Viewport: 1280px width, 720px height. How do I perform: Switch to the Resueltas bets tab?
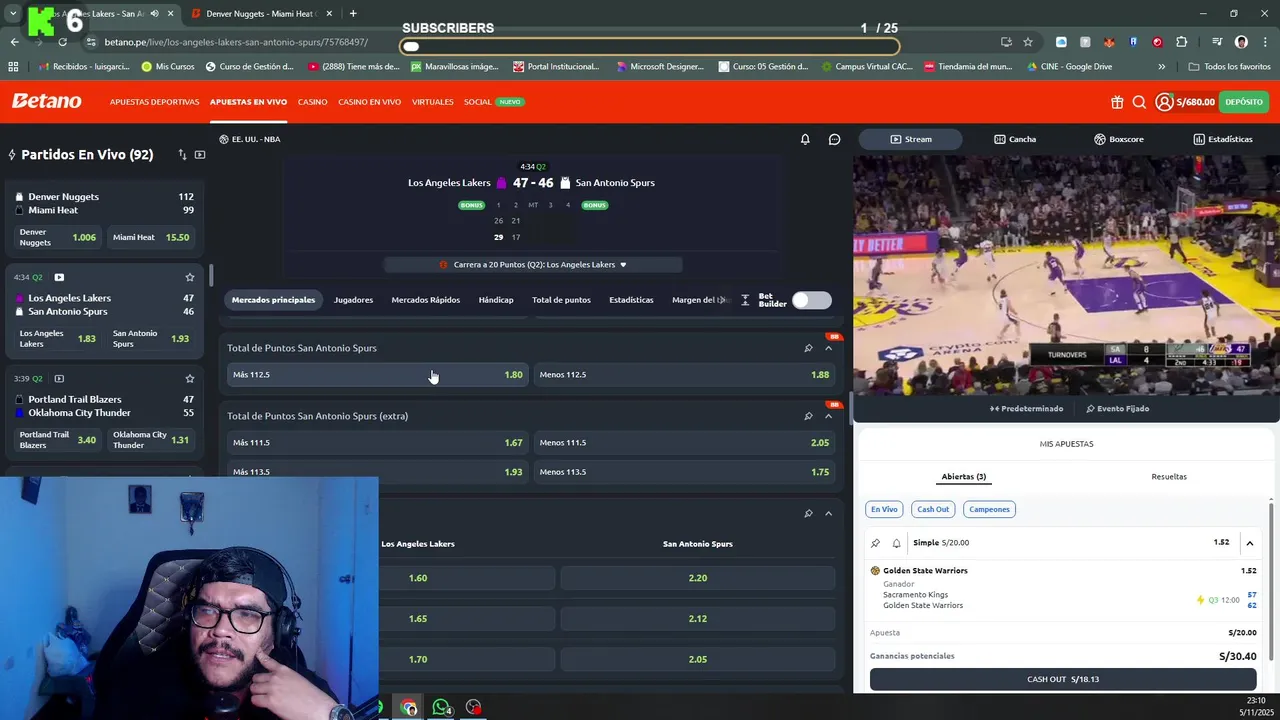[x=1169, y=477]
